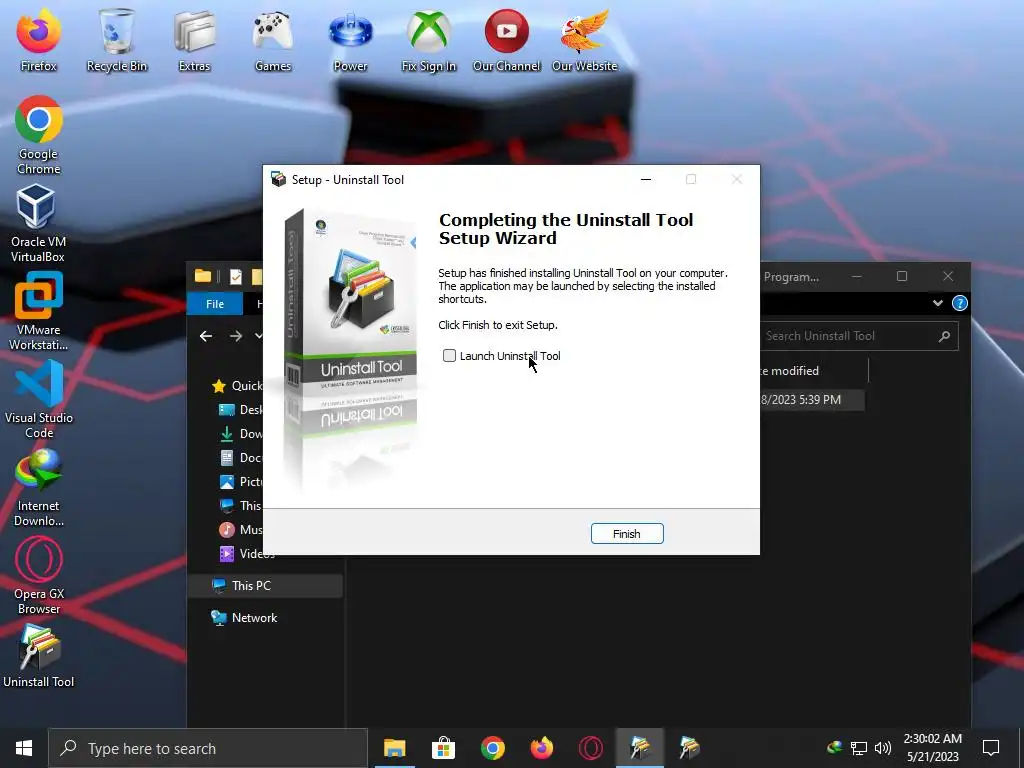Open Microsoft Store from taskbar
Image resolution: width=1024 pixels, height=768 pixels.
pyautogui.click(x=443, y=748)
